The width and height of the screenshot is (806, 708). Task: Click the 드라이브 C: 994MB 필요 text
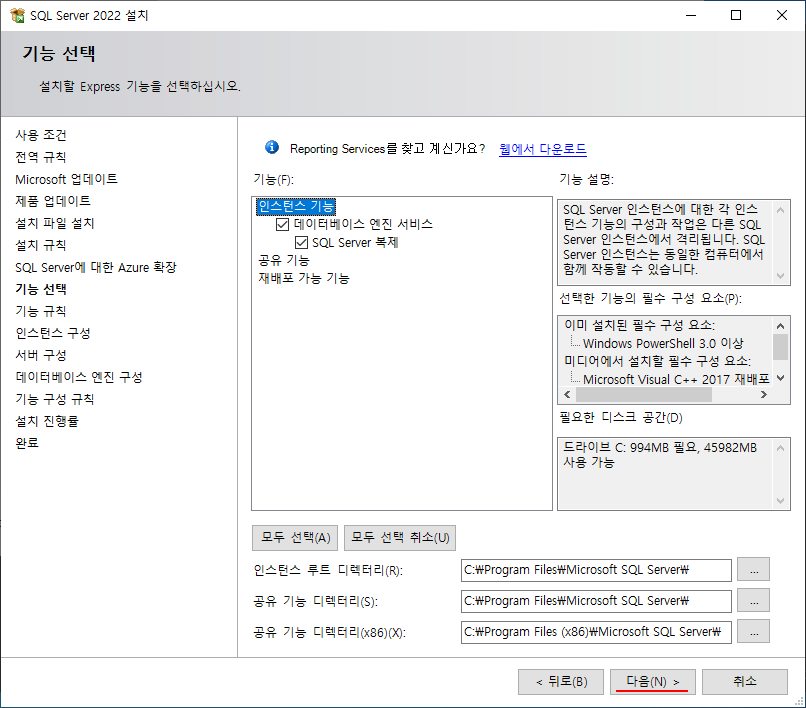pos(631,448)
